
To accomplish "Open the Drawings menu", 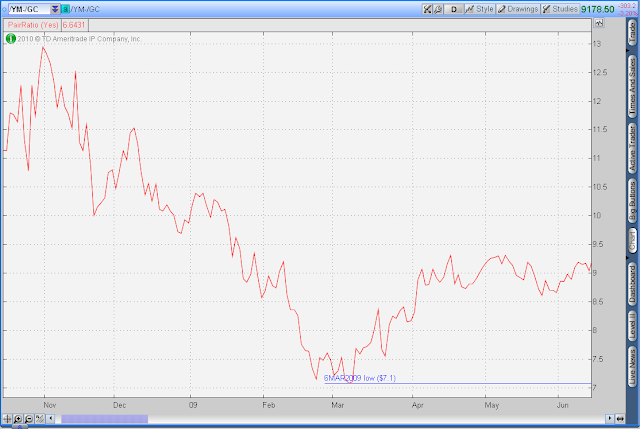I will 518,9.
